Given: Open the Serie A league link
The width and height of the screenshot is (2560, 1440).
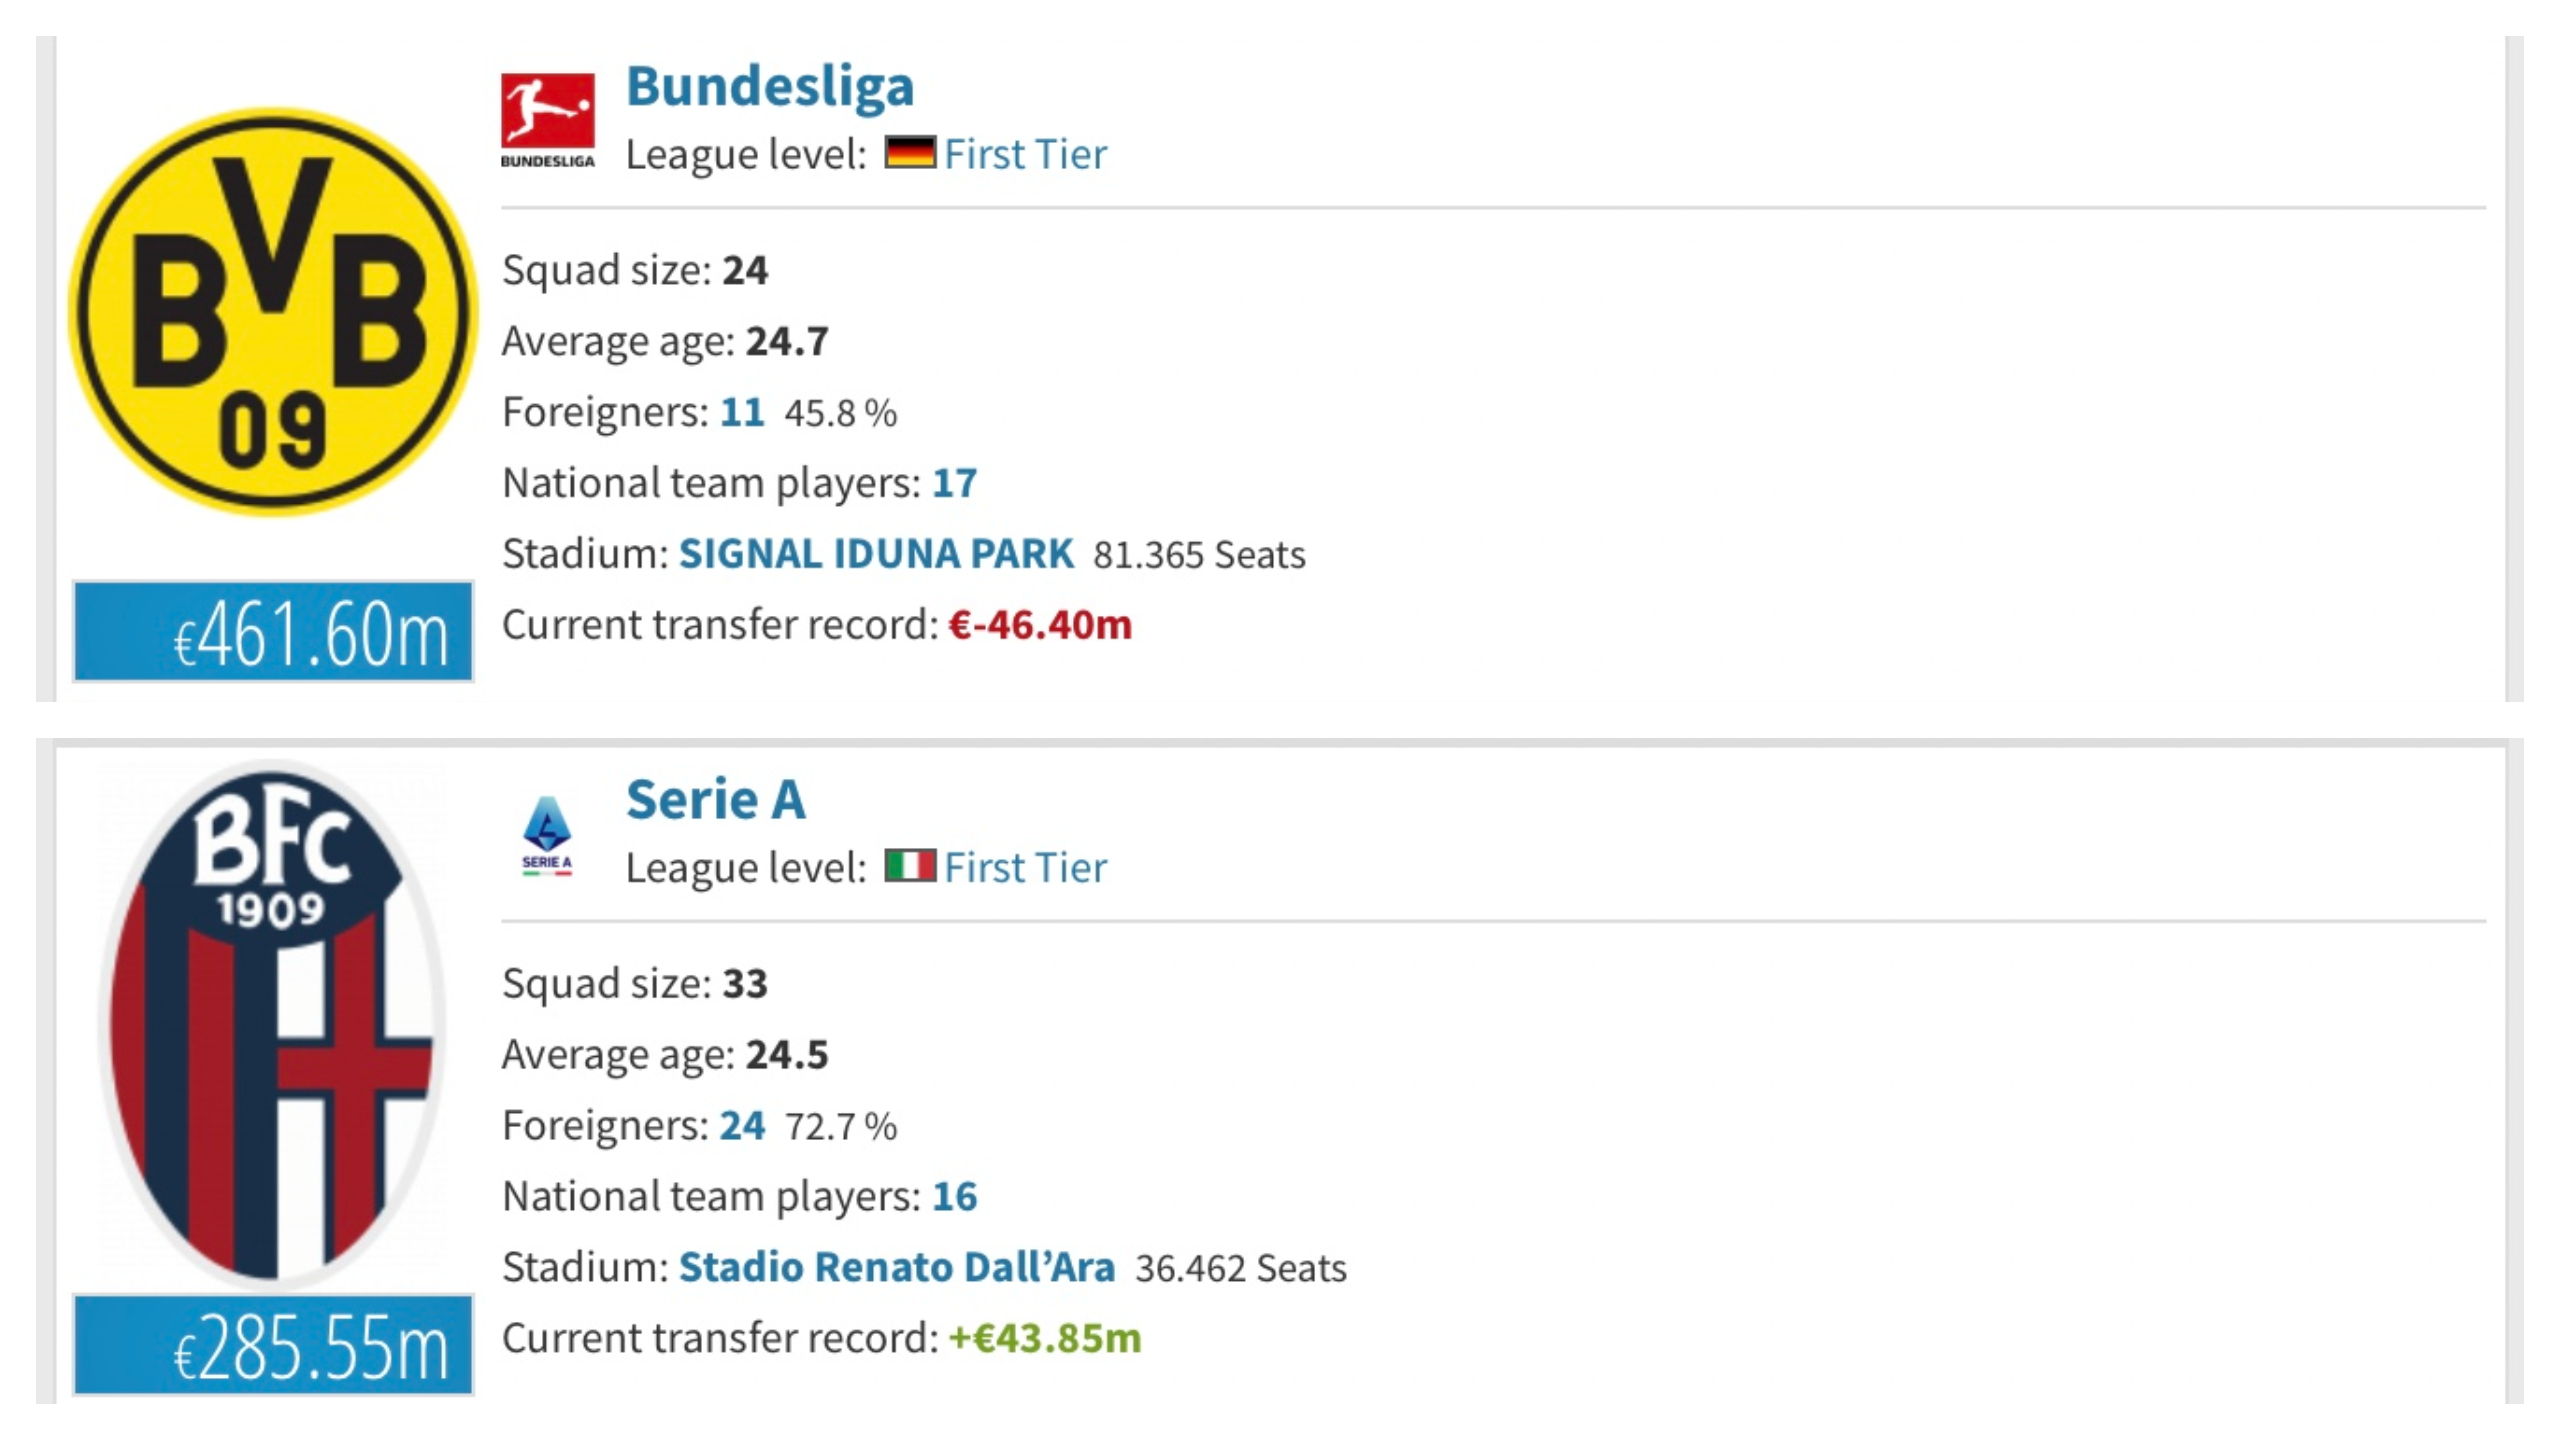Looking at the screenshot, I should [x=716, y=799].
